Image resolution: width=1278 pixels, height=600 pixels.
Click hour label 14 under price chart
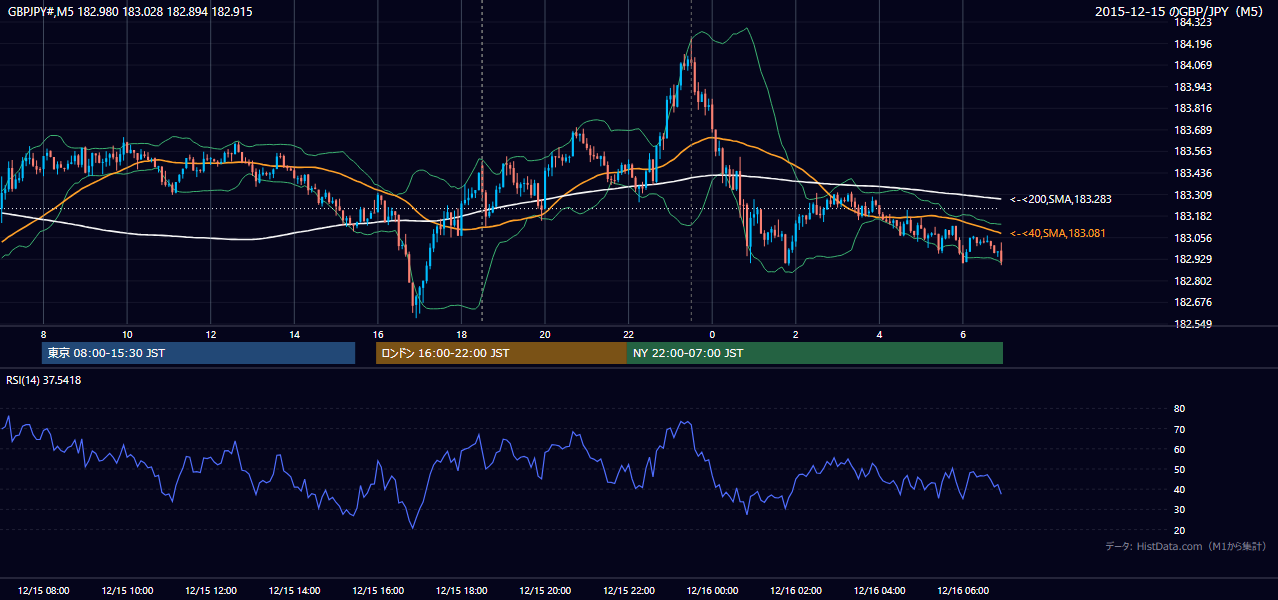coord(294,334)
